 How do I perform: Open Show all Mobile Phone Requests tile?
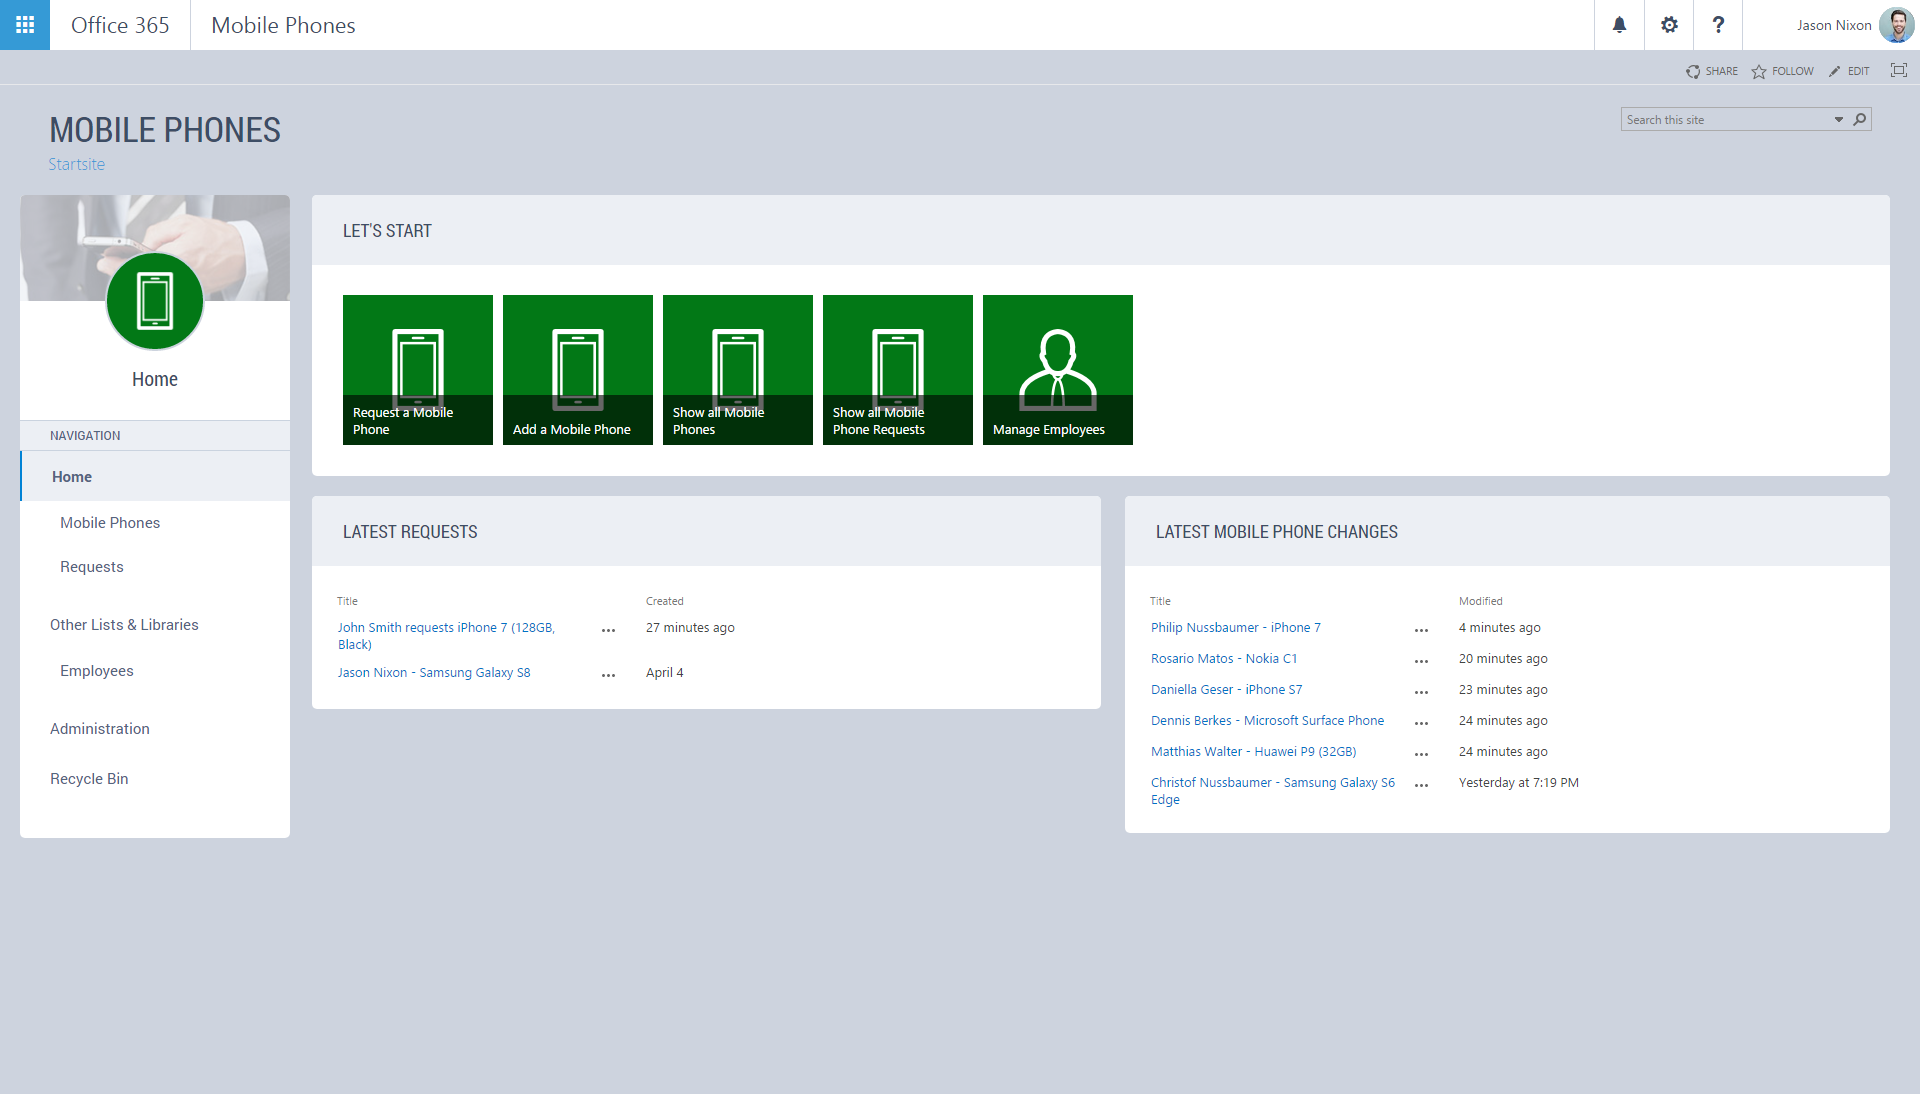tap(898, 370)
